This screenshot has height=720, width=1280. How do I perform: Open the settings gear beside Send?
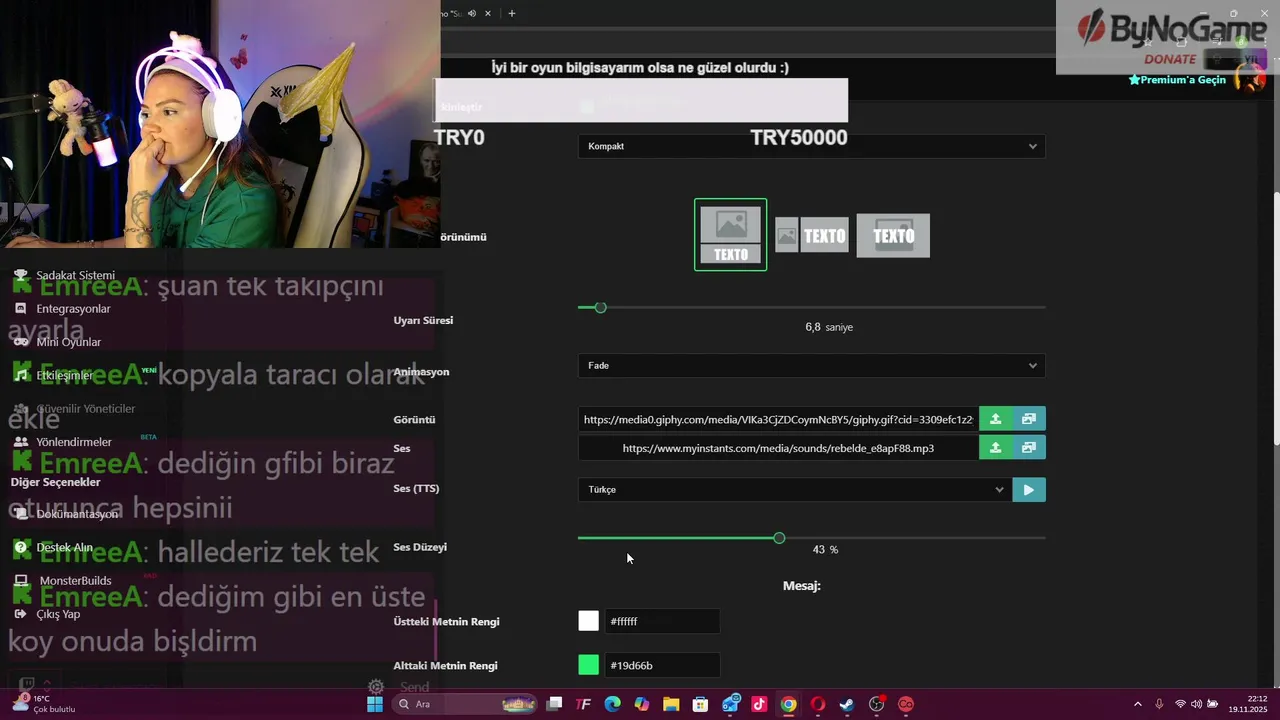376,687
